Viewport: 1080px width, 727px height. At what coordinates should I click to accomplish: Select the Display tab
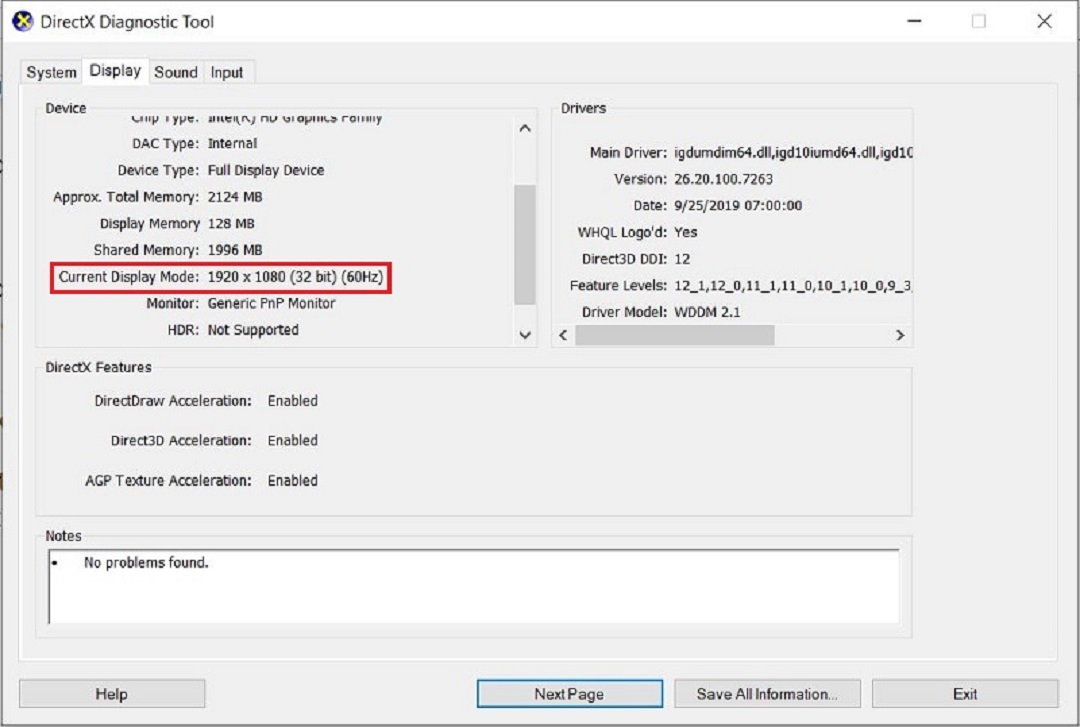(115, 71)
